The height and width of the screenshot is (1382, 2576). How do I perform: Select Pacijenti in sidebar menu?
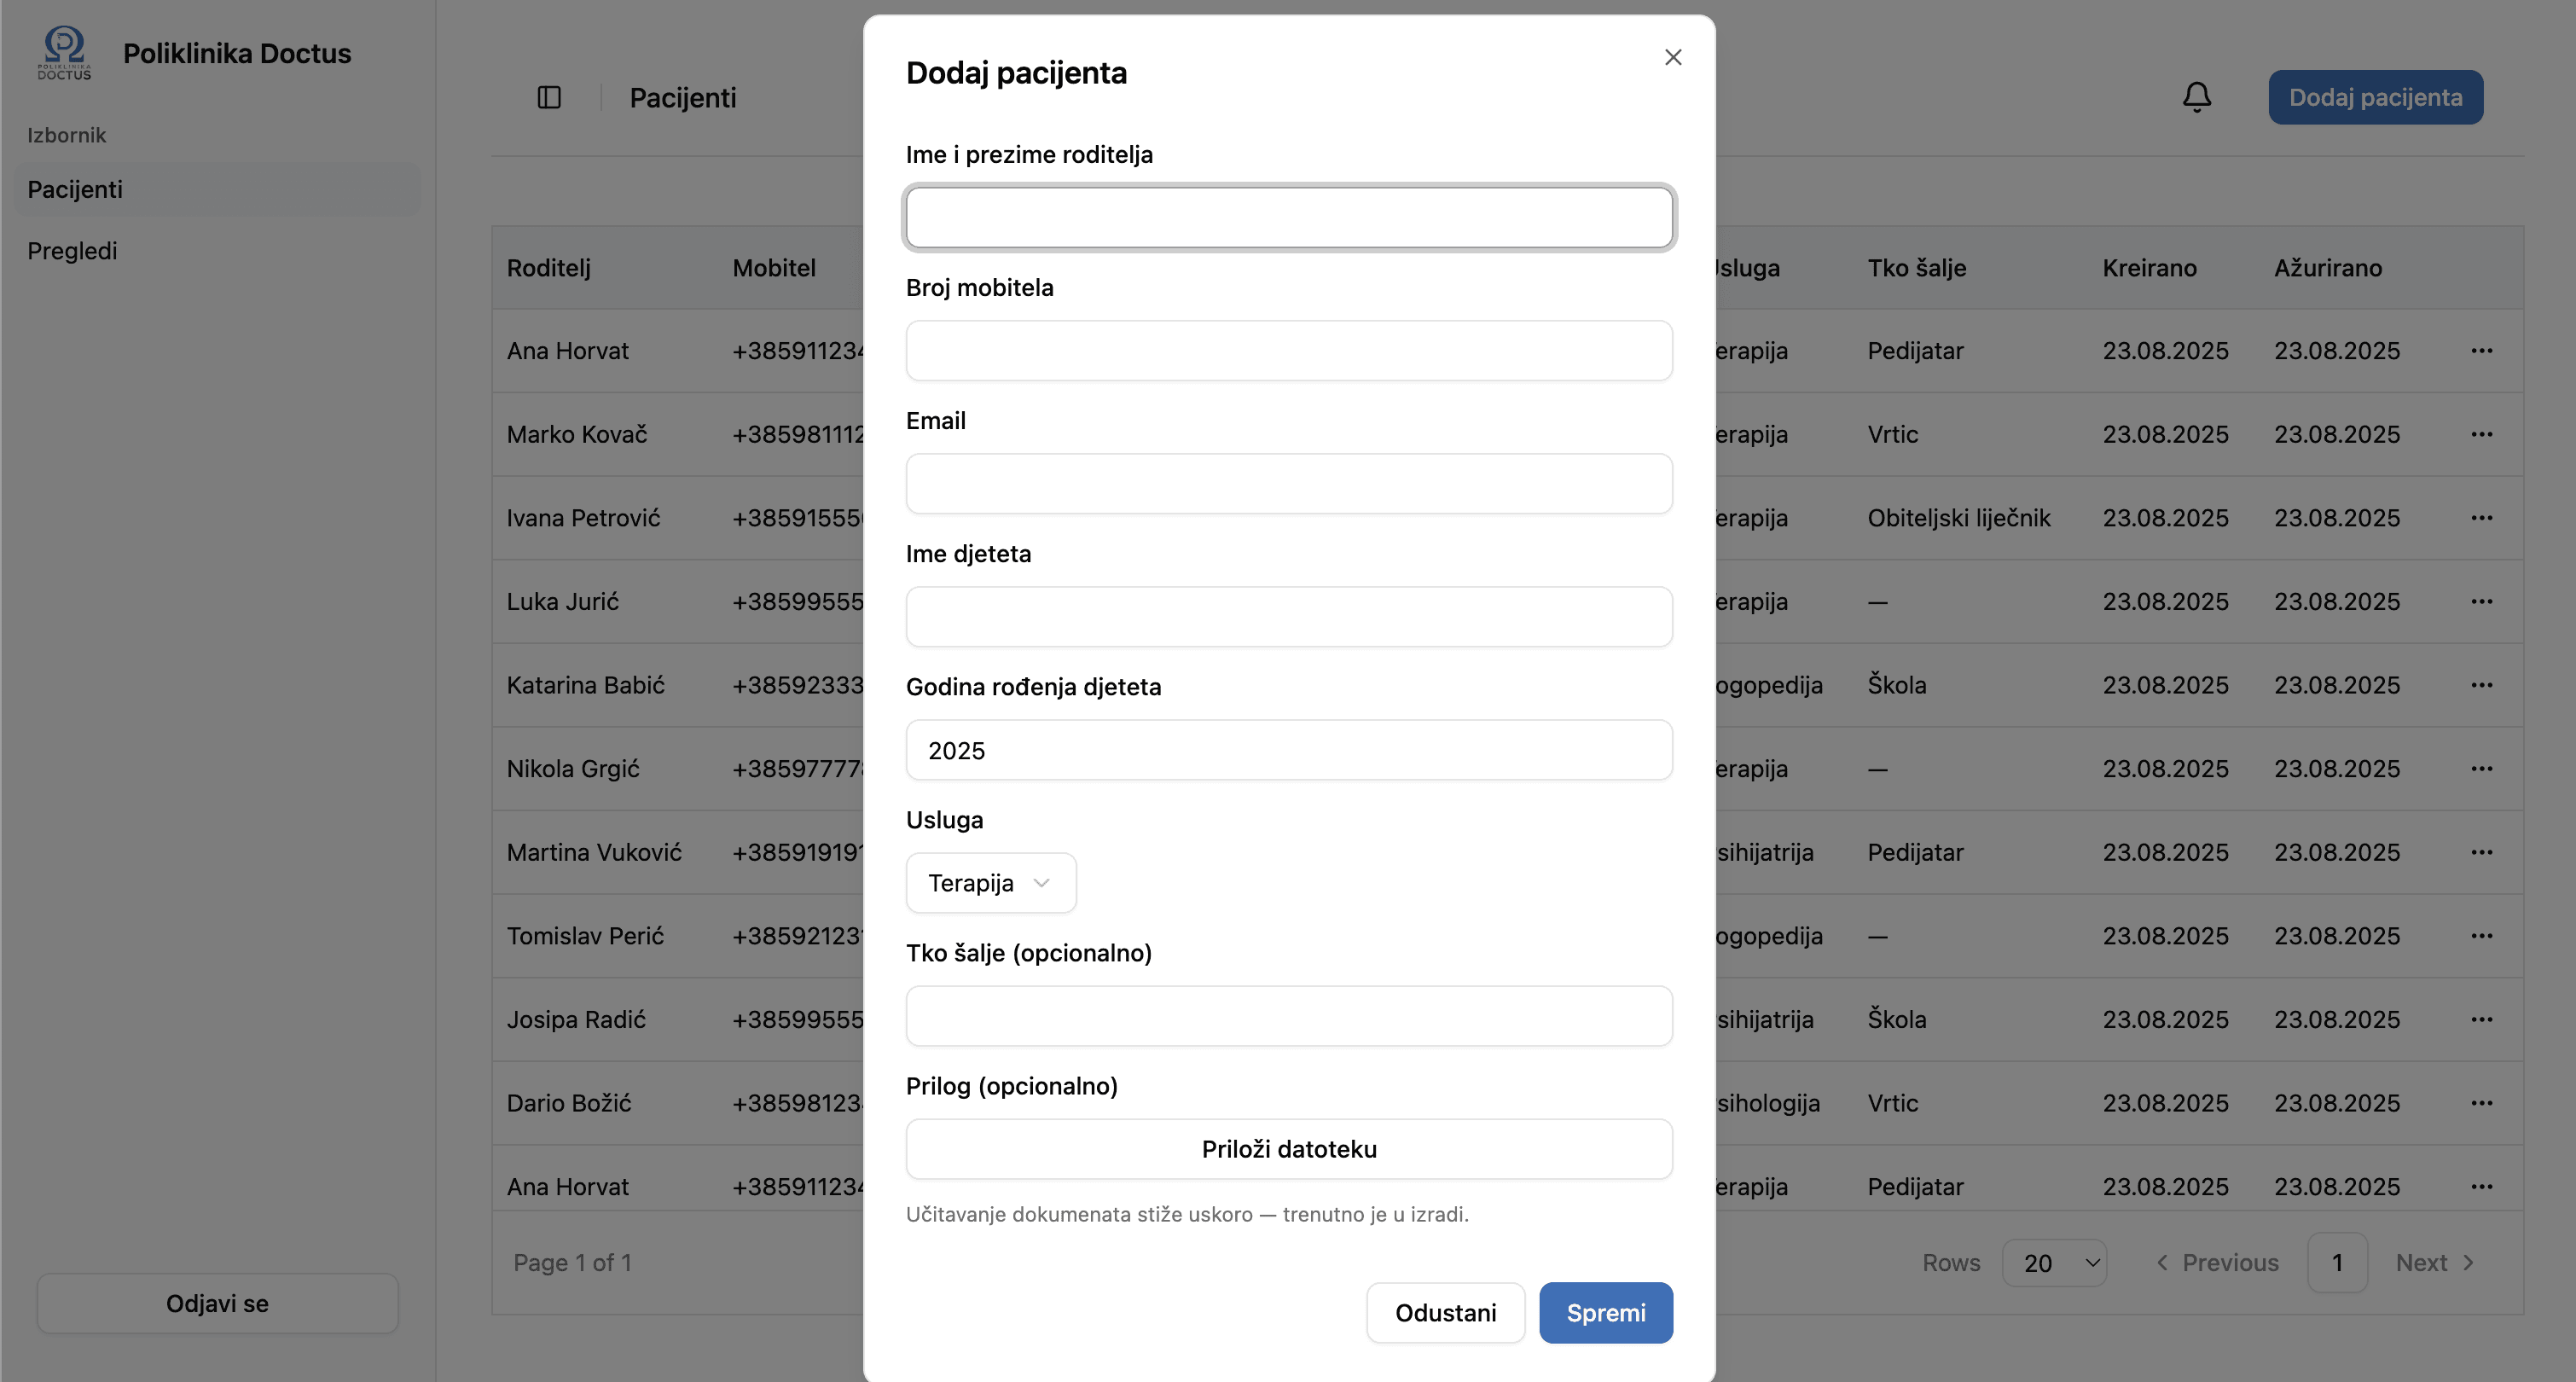pyautogui.click(x=75, y=189)
